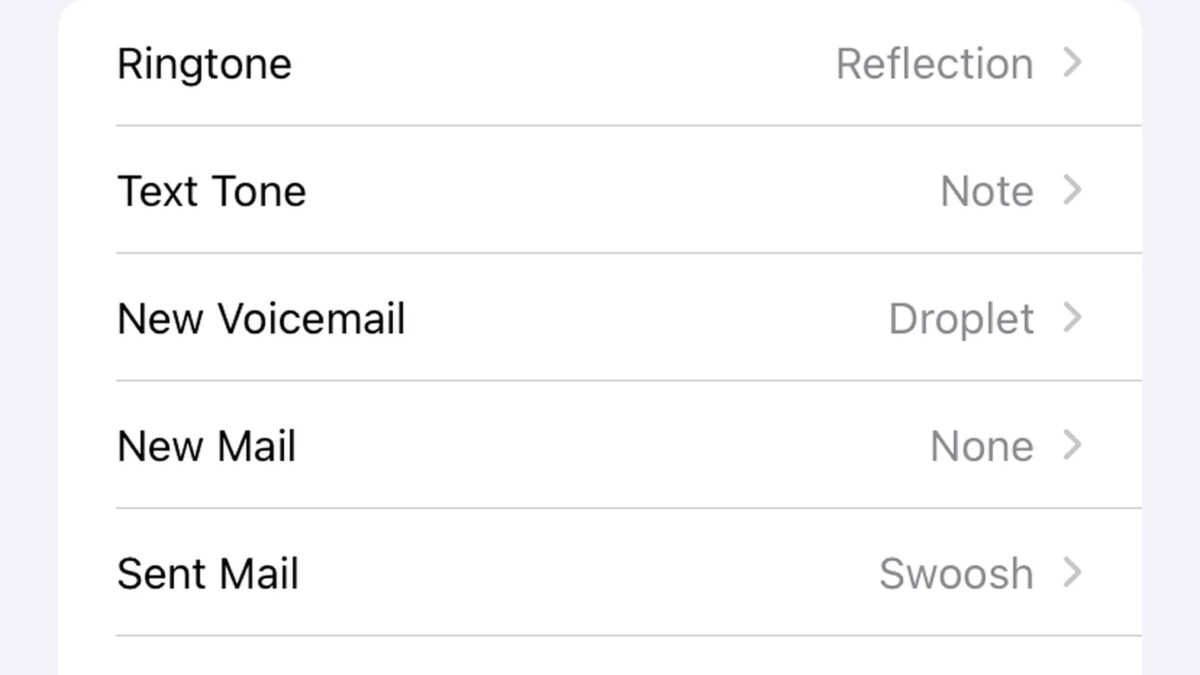Image resolution: width=1200 pixels, height=675 pixels.
Task: Select the Ringtone label
Action: 204,64
